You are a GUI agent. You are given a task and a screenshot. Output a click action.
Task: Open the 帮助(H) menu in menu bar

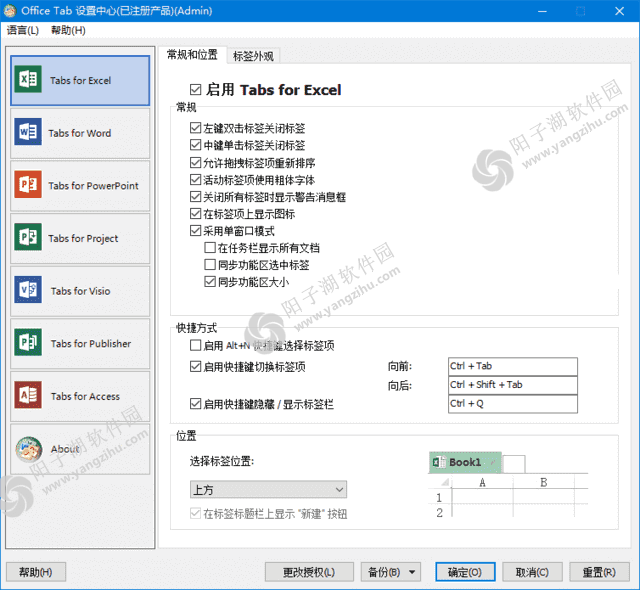tap(68, 30)
